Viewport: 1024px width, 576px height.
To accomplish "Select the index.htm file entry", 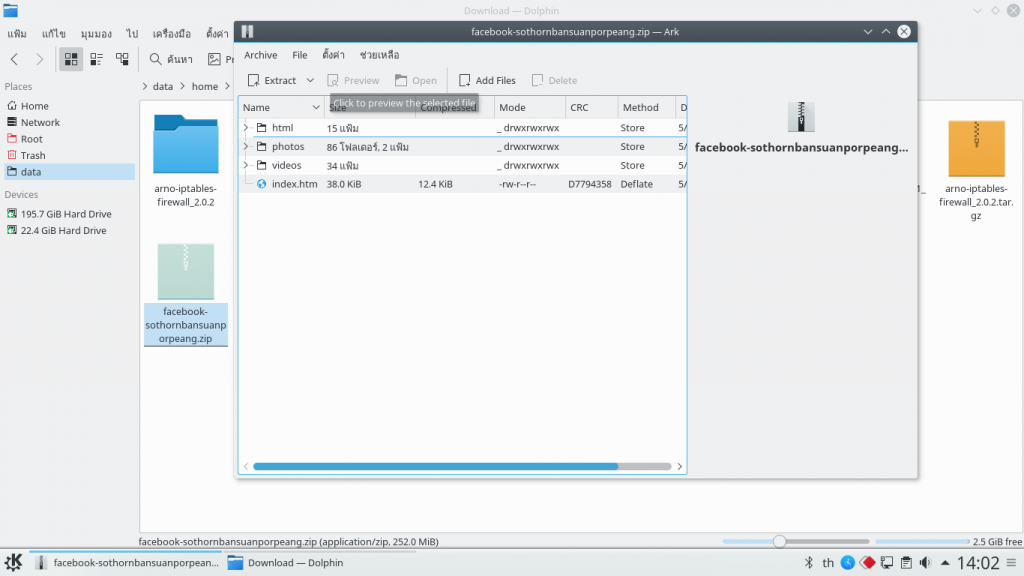I will (x=462, y=184).
